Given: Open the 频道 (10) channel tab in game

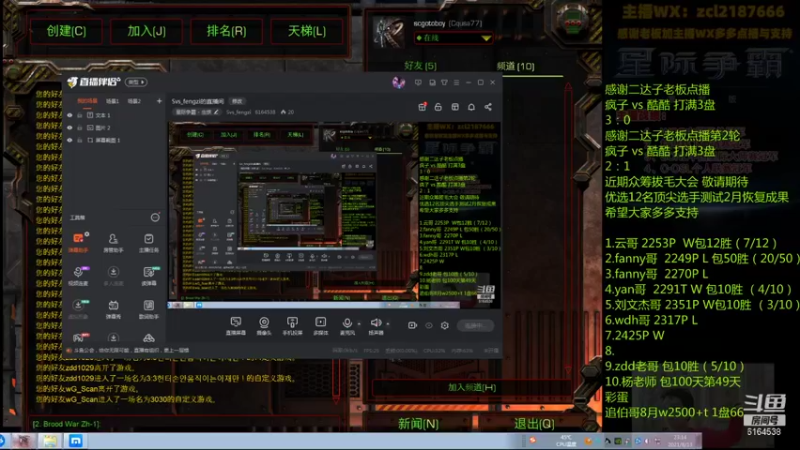Looking at the screenshot, I should click(x=515, y=66).
